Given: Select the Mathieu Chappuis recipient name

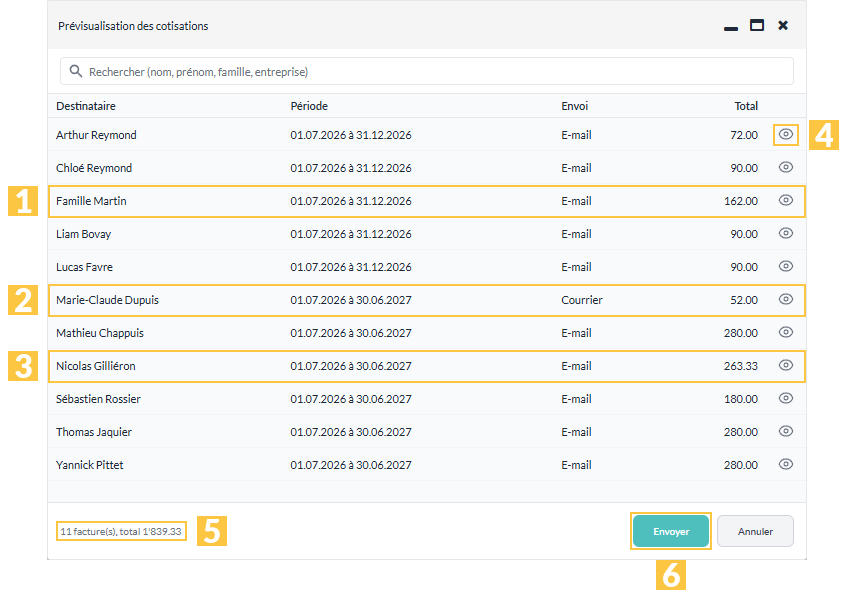Looking at the screenshot, I should (100, 333).
